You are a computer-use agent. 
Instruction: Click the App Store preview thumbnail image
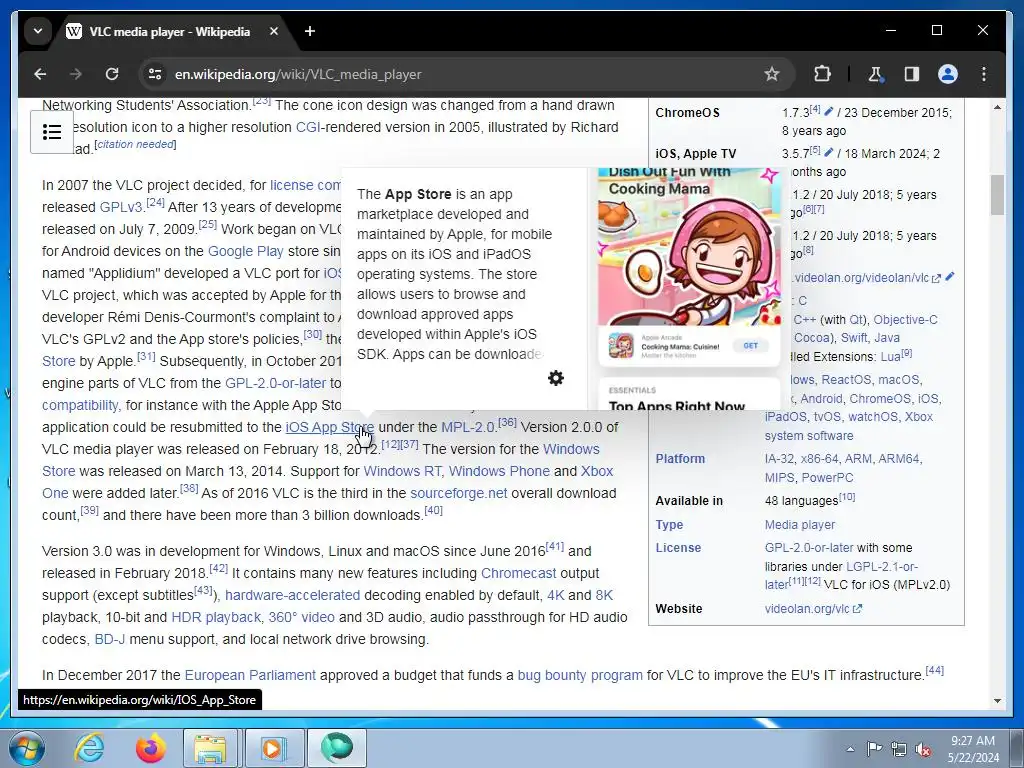coord(689,287)
